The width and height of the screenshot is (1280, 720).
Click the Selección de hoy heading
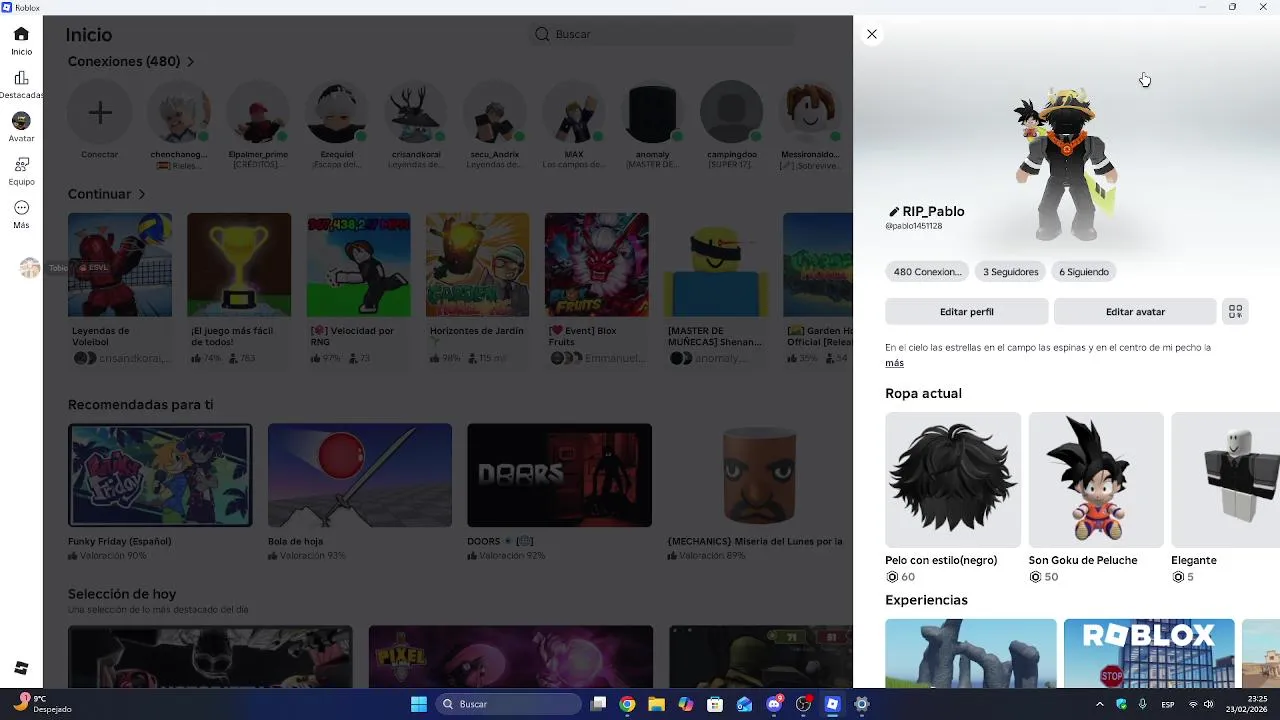[x=122, y=594]
